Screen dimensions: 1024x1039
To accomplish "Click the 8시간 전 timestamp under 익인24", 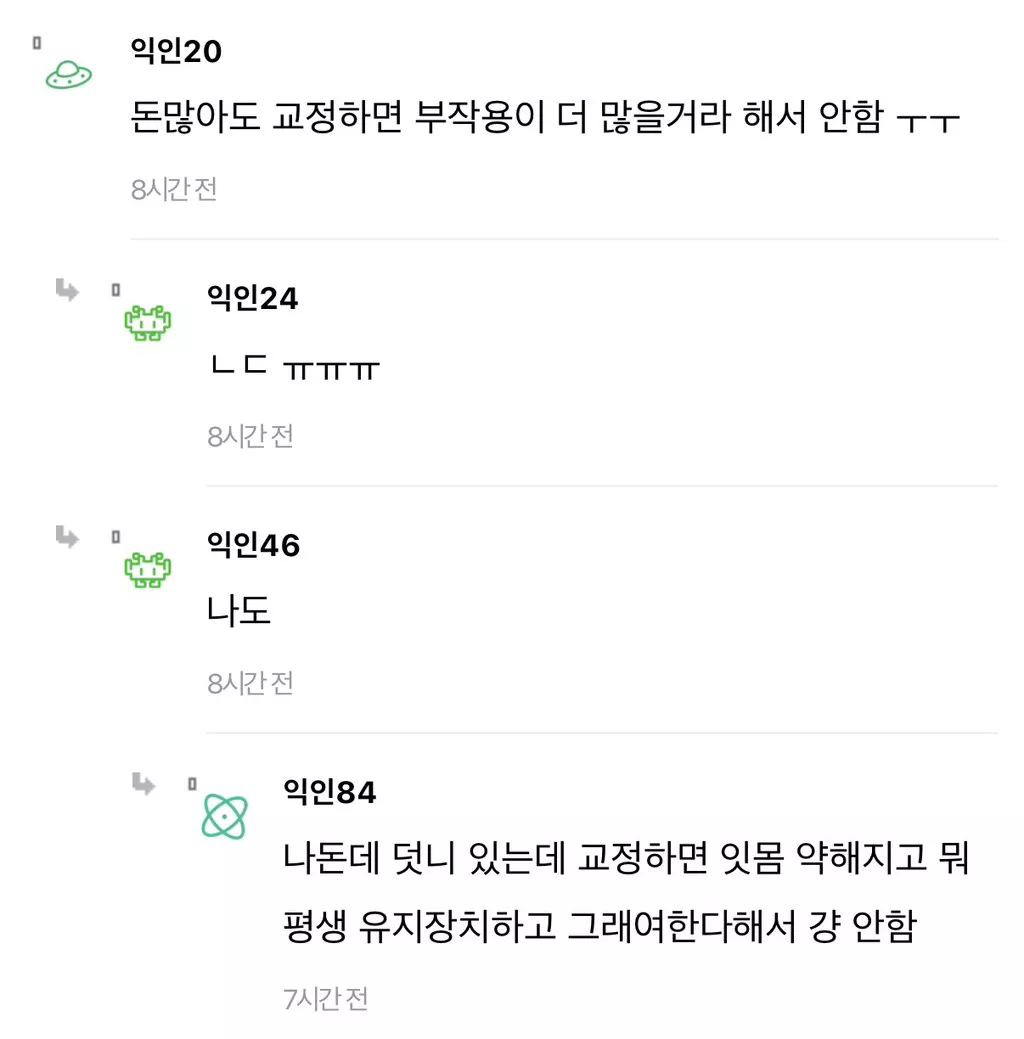I will tap(250, 436).
